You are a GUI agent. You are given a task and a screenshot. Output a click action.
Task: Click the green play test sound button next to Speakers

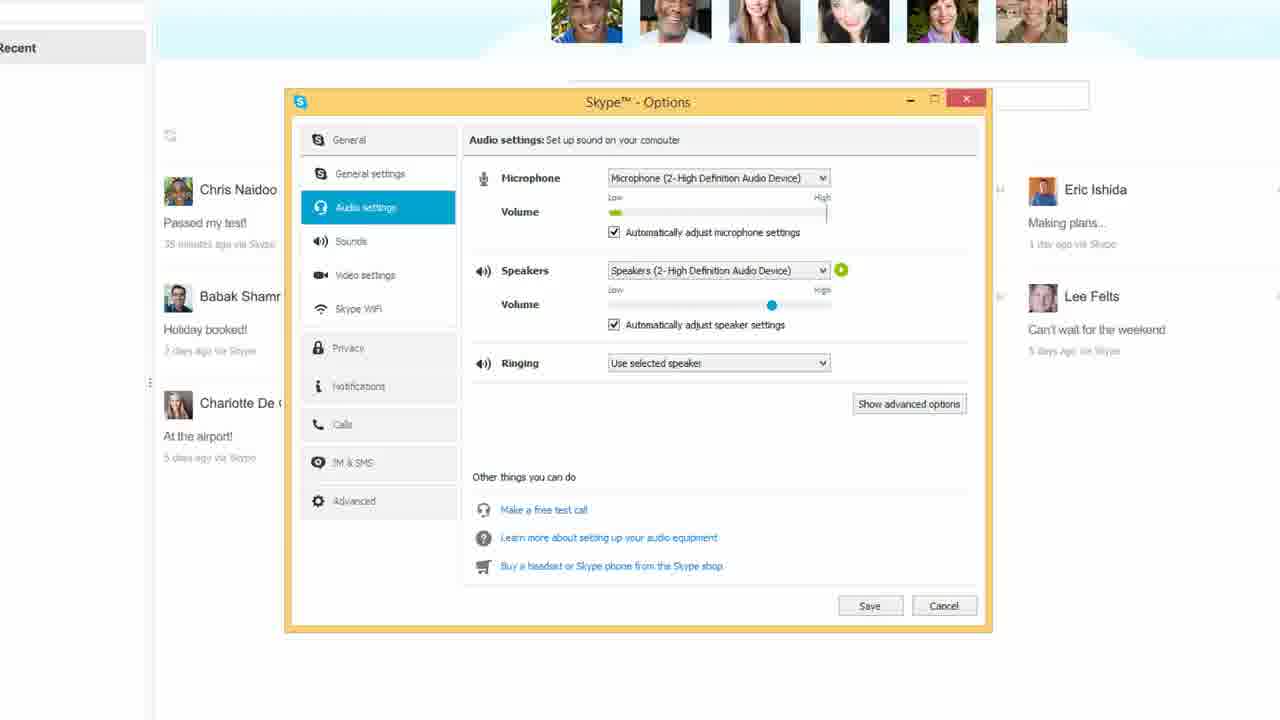coord(841,270)
